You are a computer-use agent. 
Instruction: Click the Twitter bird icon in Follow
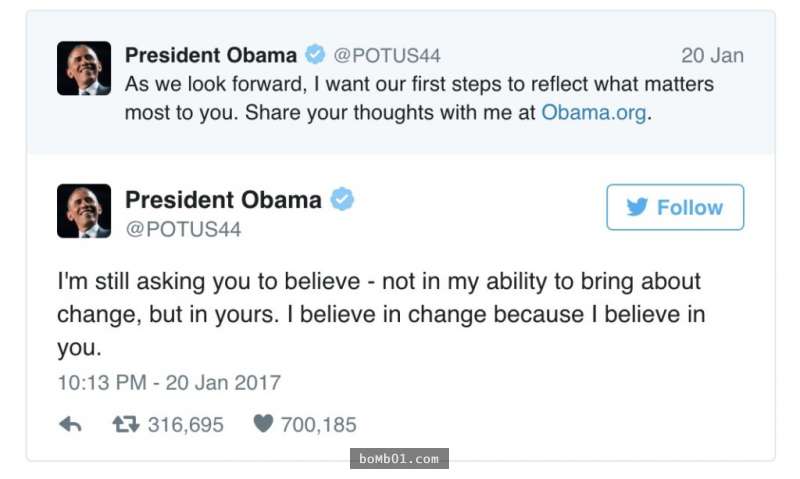(x=637, y=207)
